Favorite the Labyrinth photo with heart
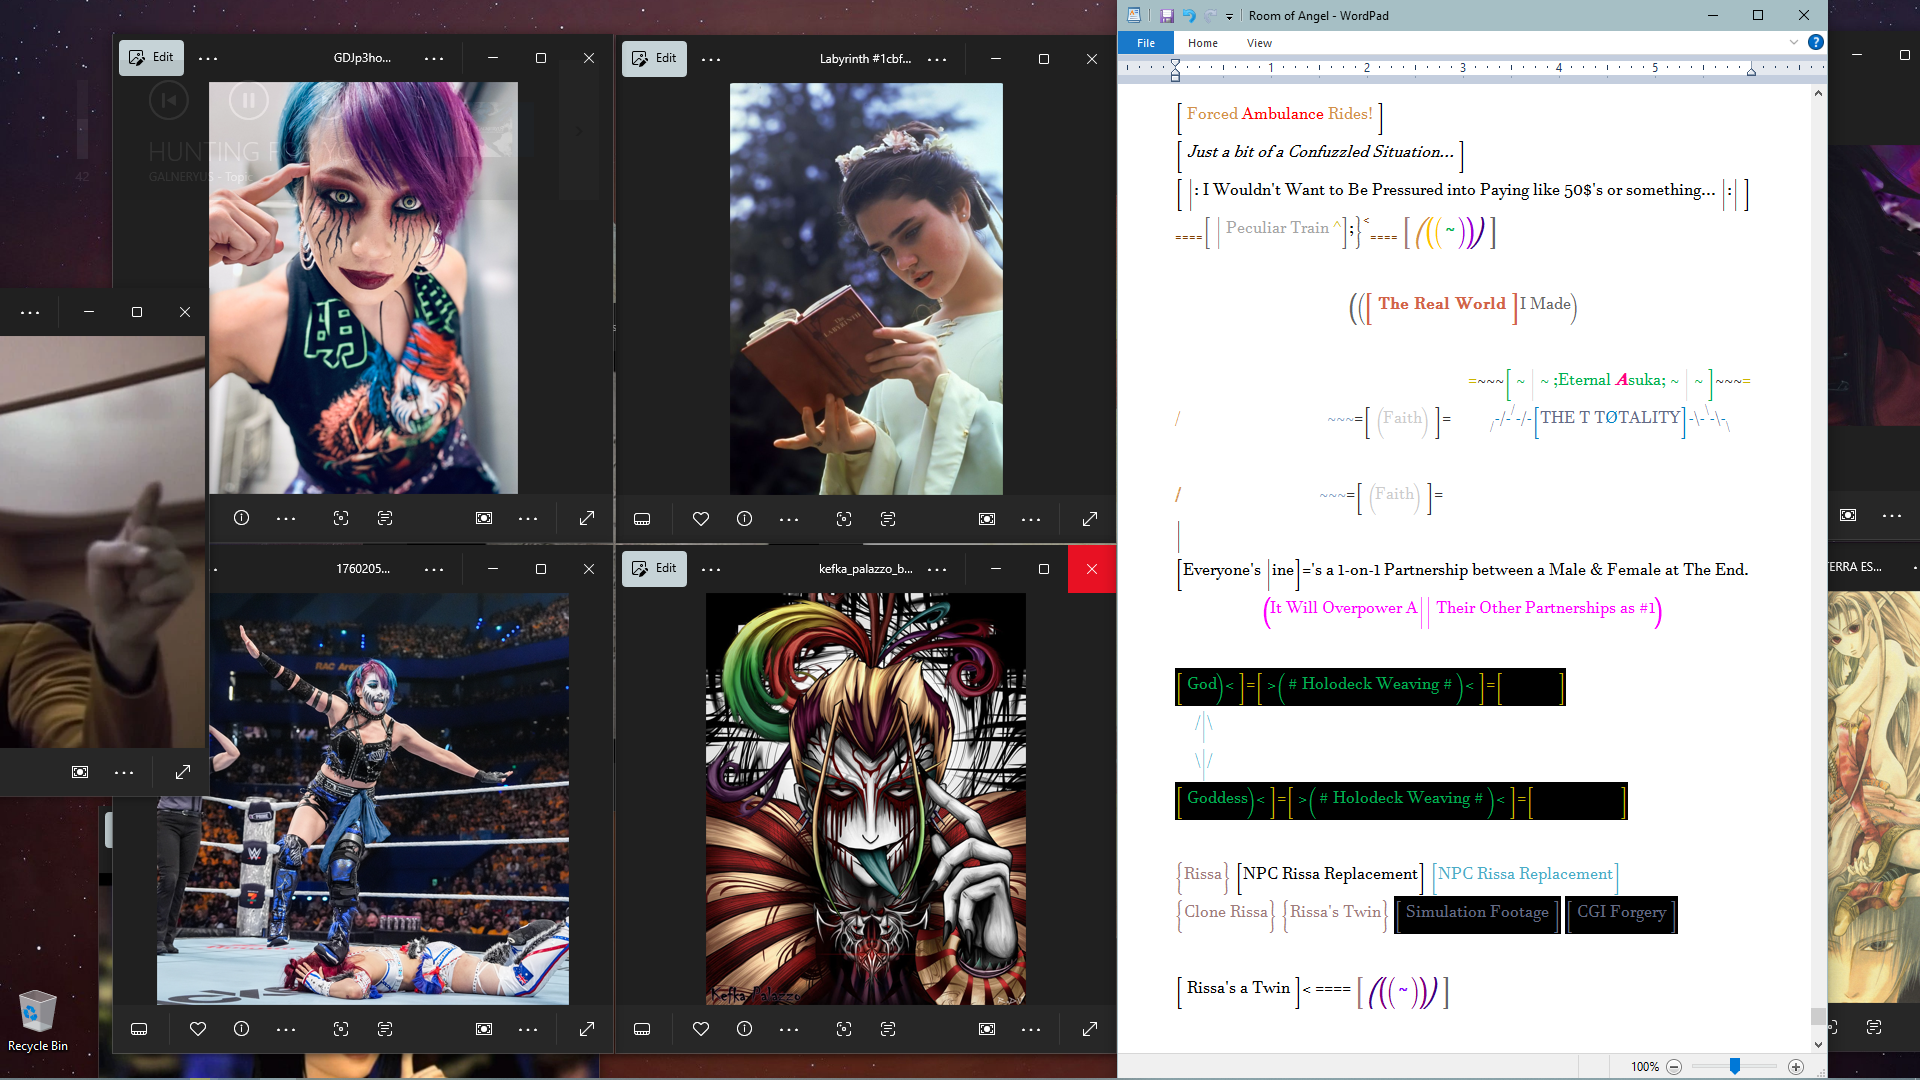Image resolution: width=1920 pixels, height=1080 pixels. [x=701, y=519]
